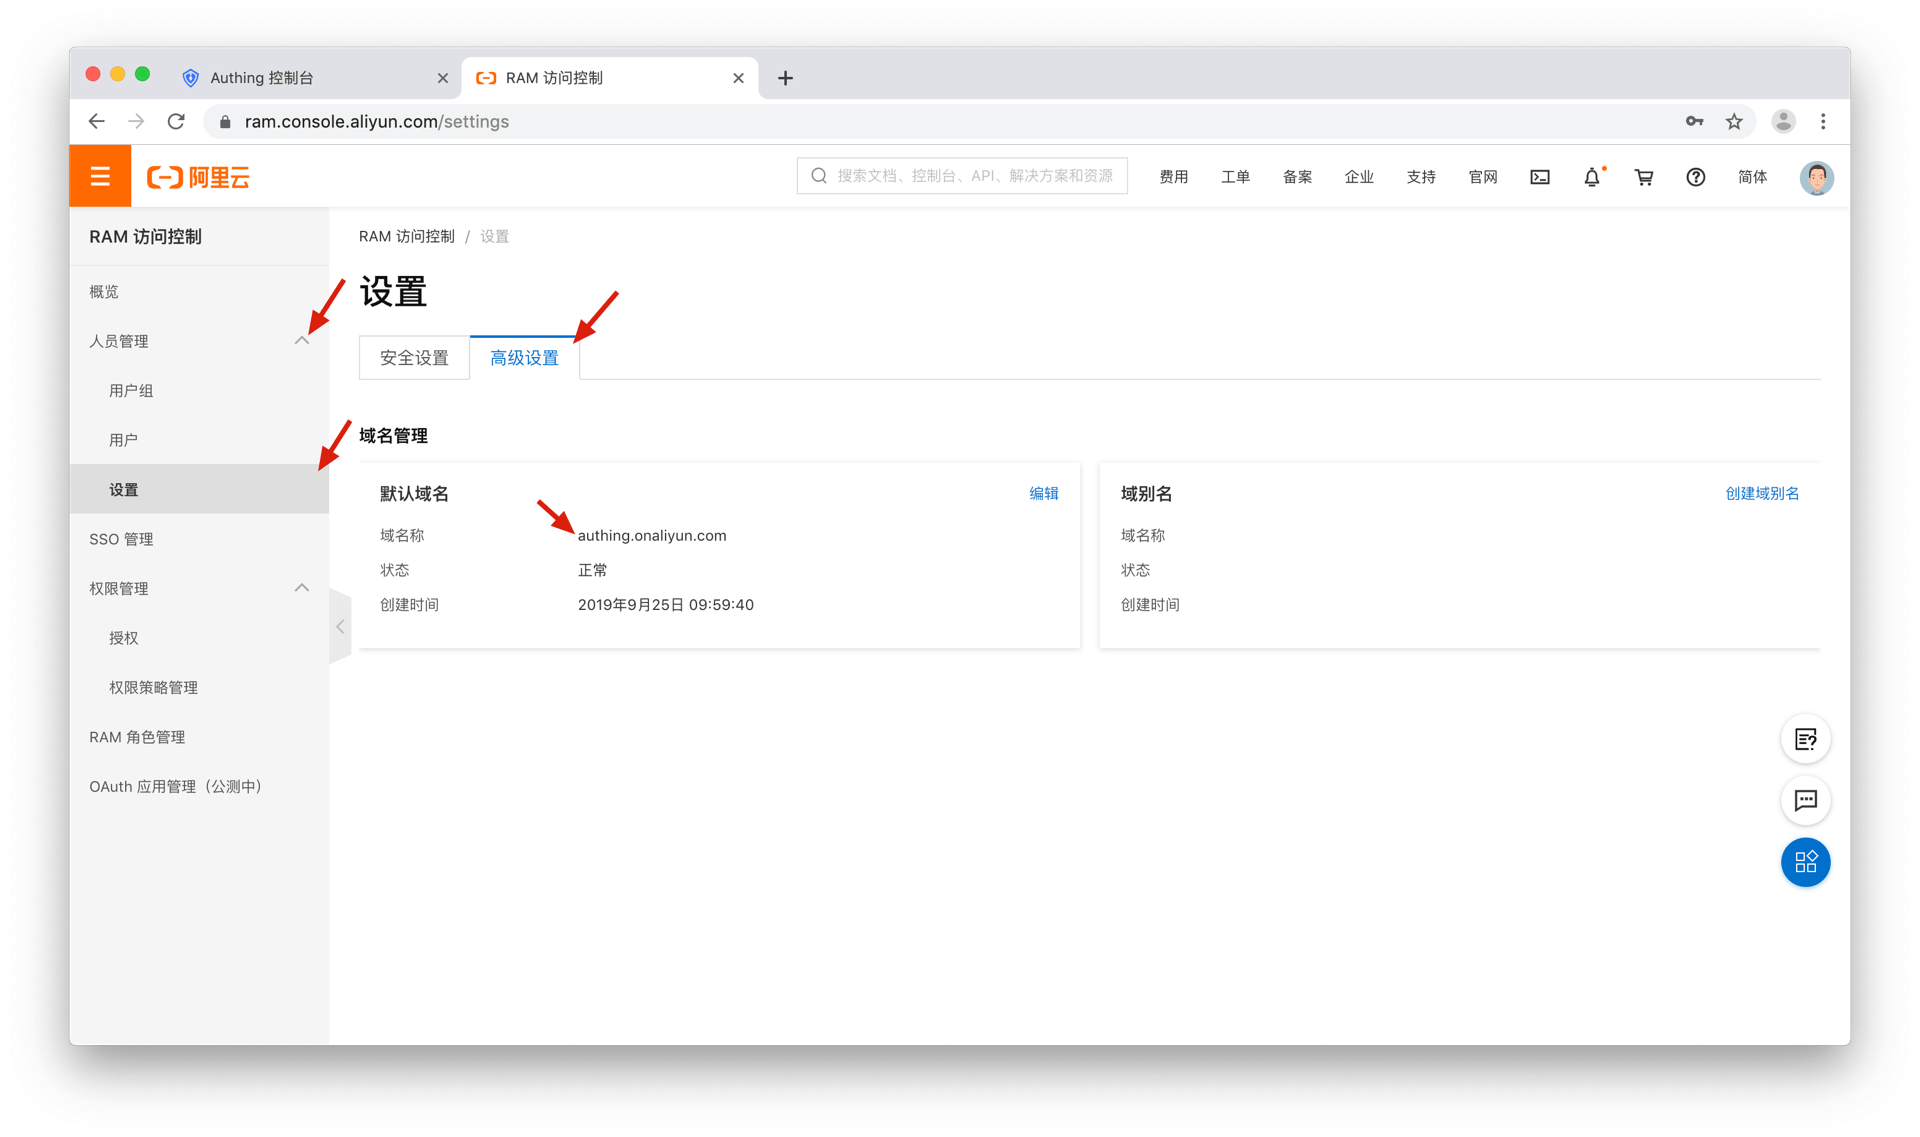The image size is (1920, 1137).
Task: Bookmark page with star icon
Action: tap(1734, 121)
